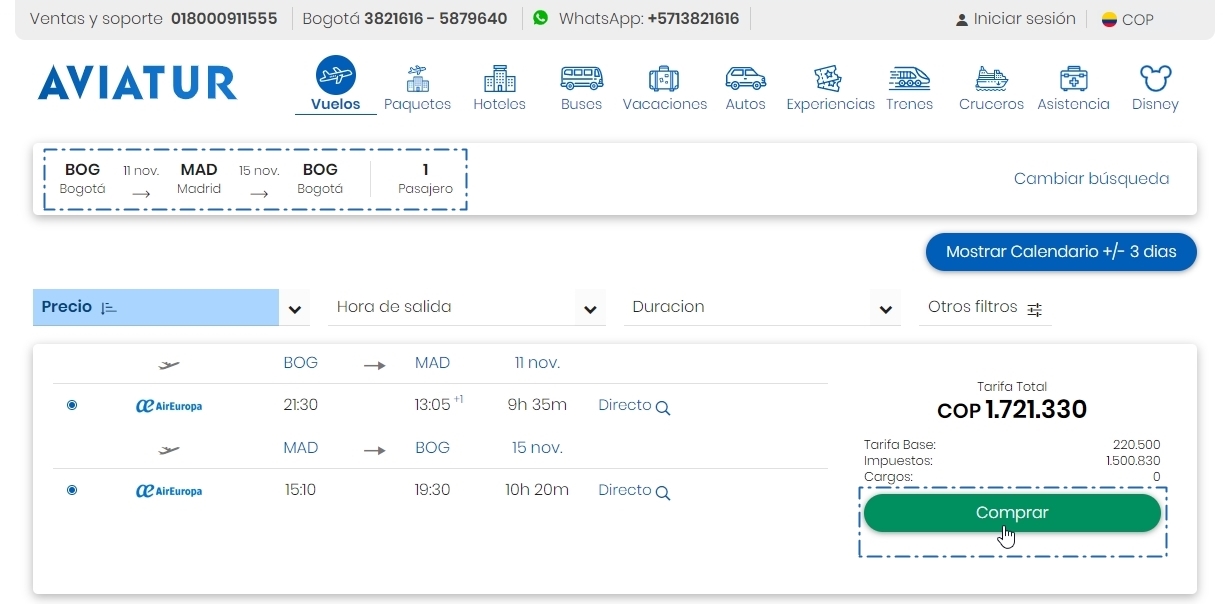Expand the Precio dropdown arrow
The width and height of the screenshot is (1224, 604).
(x=294, y=309)
